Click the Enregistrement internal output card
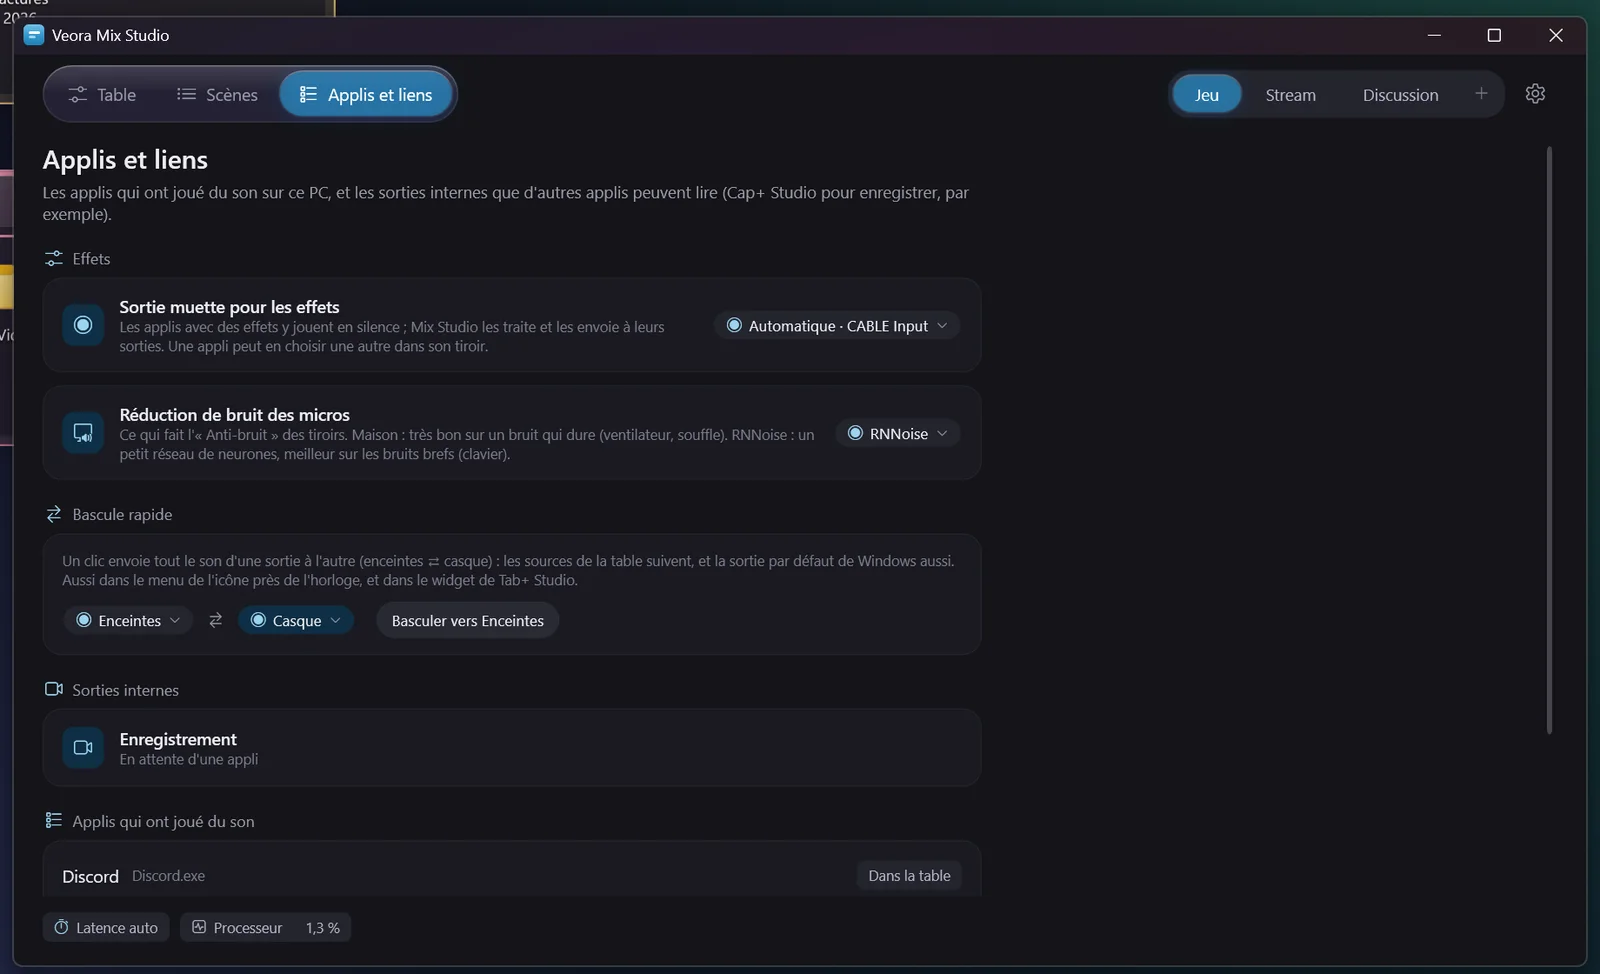Image resolution: width=1600 pixels, height=974 pixels. 511,747
